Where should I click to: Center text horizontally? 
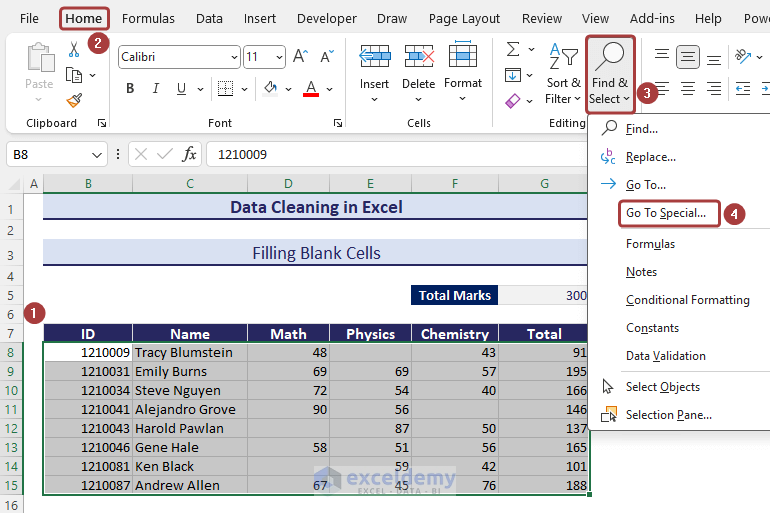click(688, 88)
